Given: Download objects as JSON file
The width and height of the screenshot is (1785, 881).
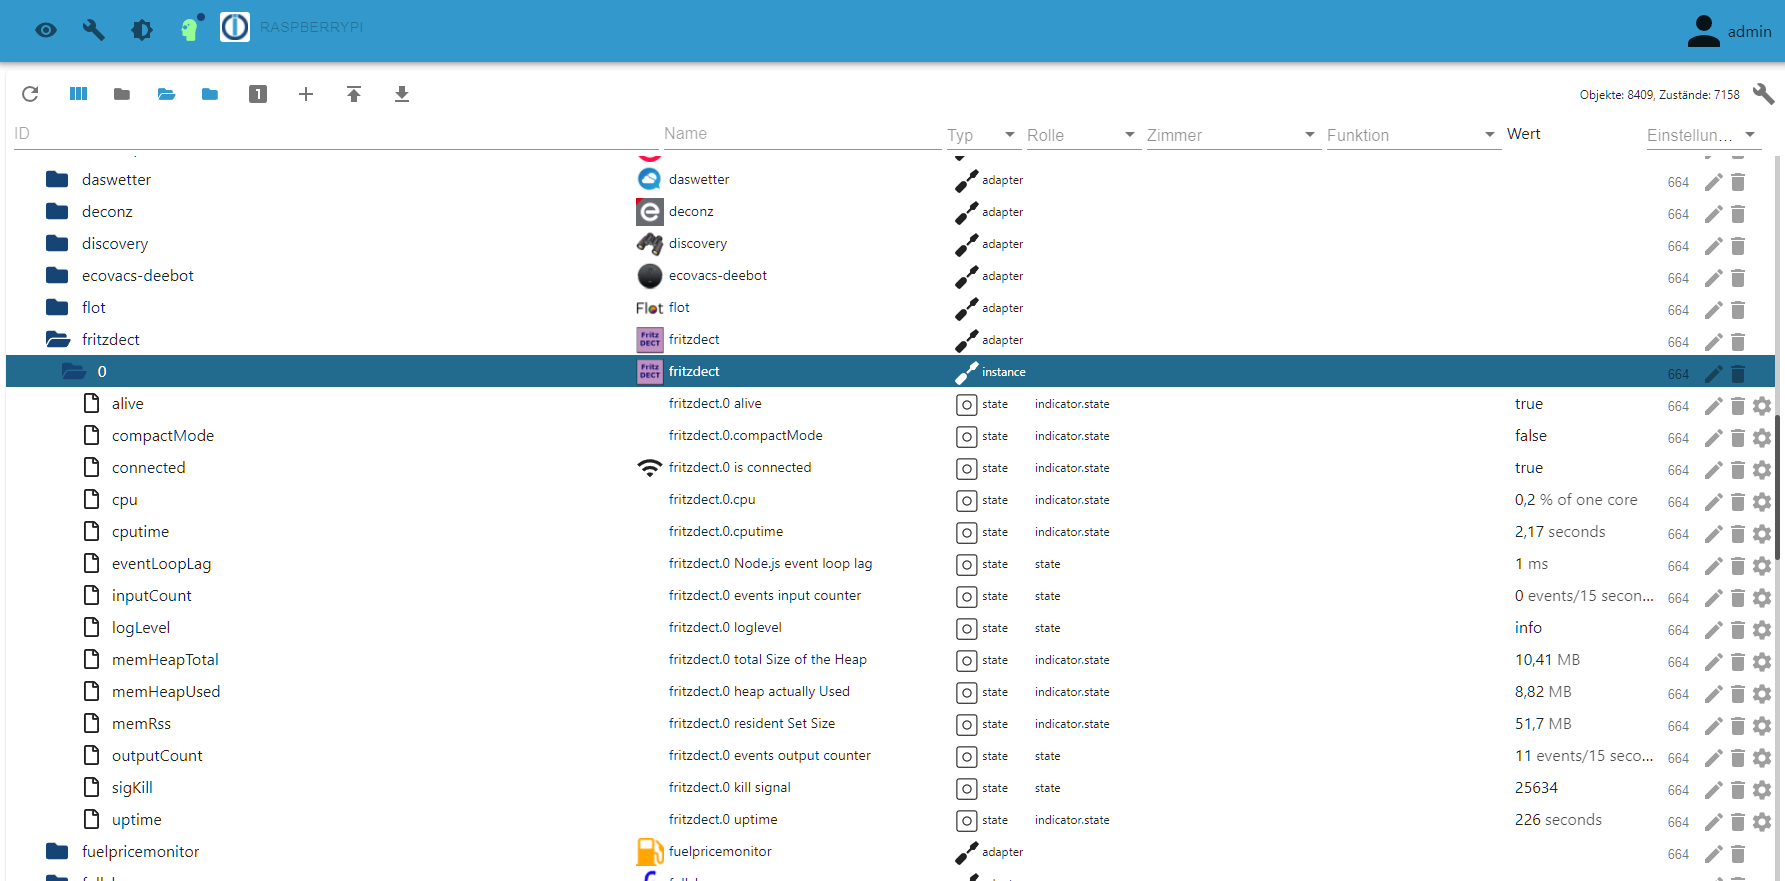Looking at the screenshot, I should coord(402,94).
